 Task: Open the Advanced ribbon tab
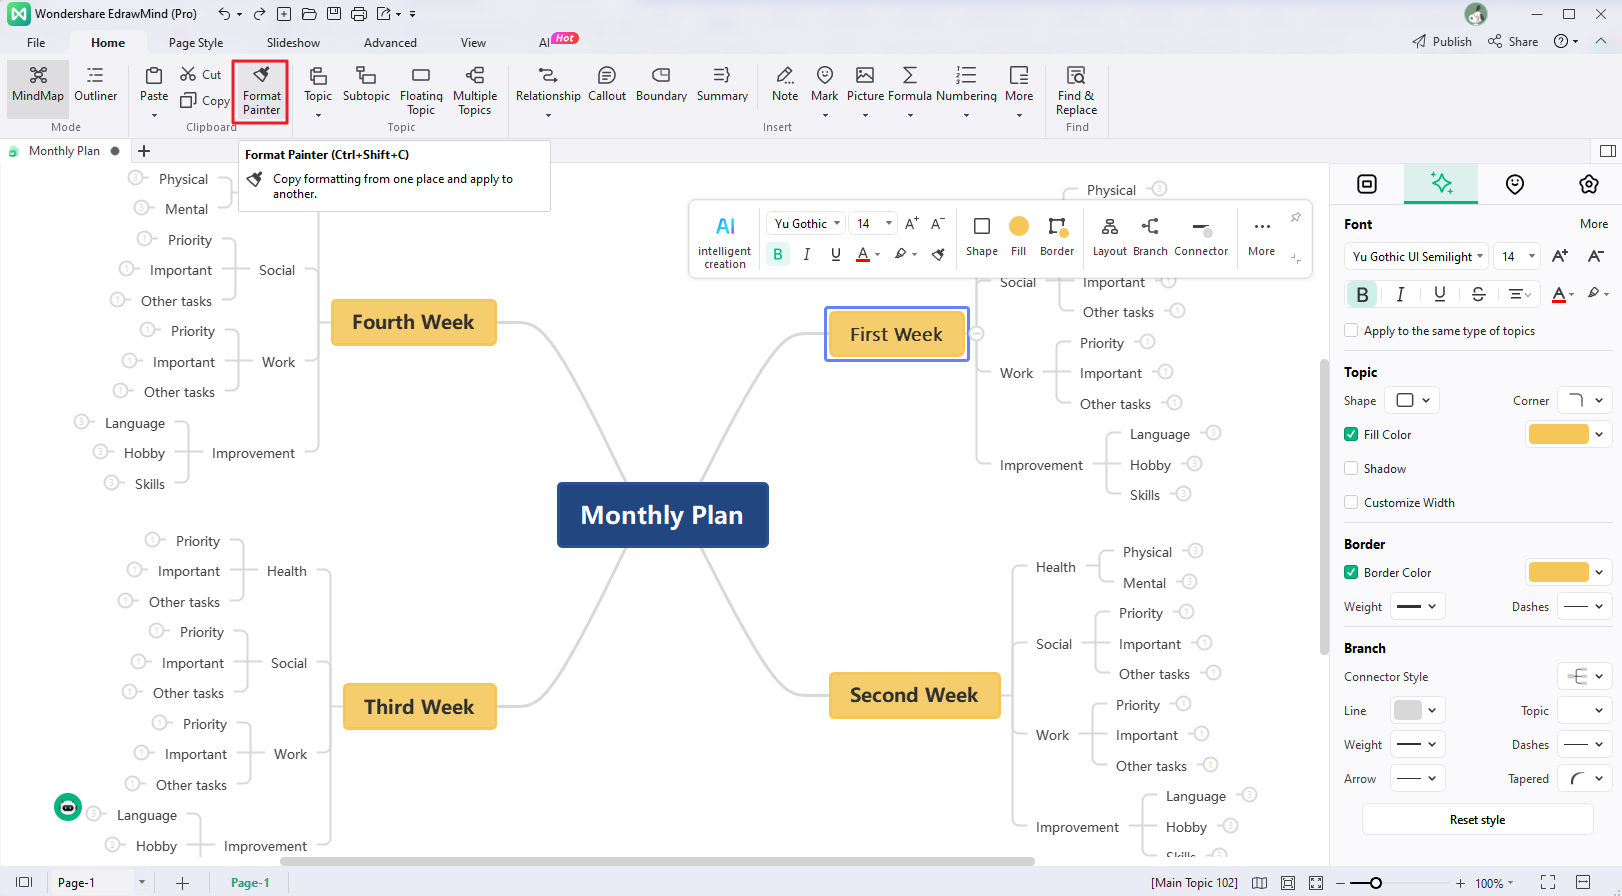(x=390, y=43)
